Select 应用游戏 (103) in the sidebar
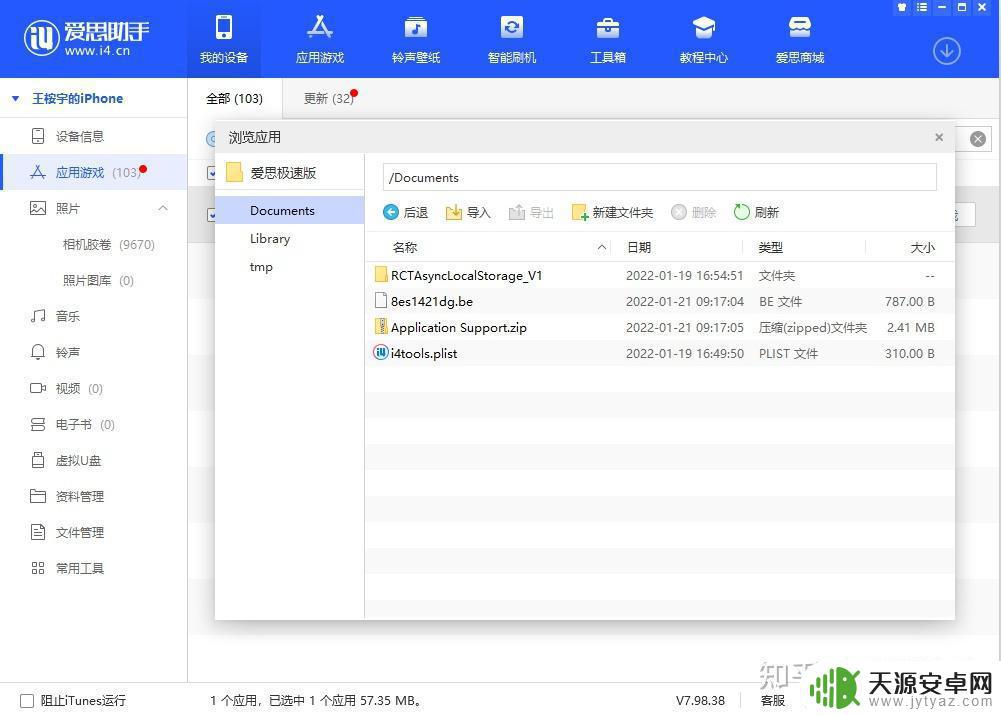1001x716 pixels. 93,172
